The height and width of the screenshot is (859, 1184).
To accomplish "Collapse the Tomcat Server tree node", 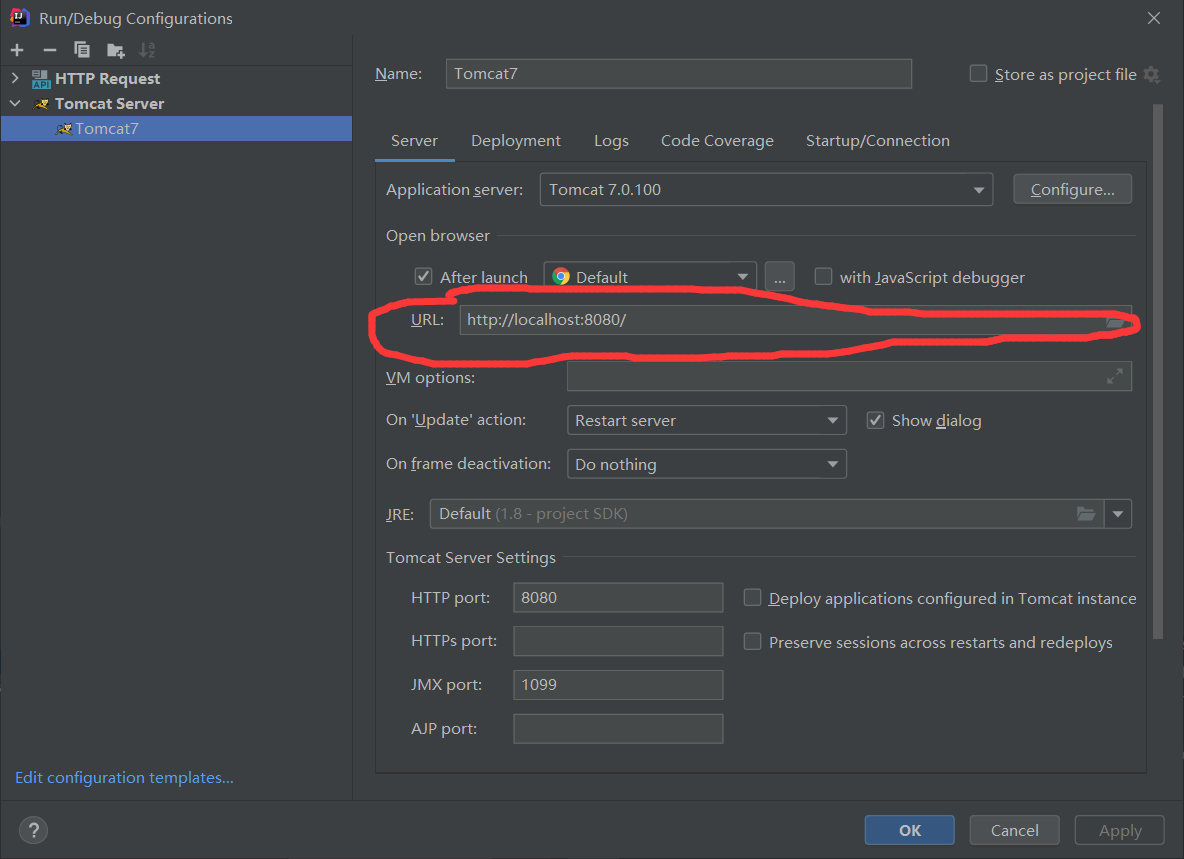I will 16,103.
